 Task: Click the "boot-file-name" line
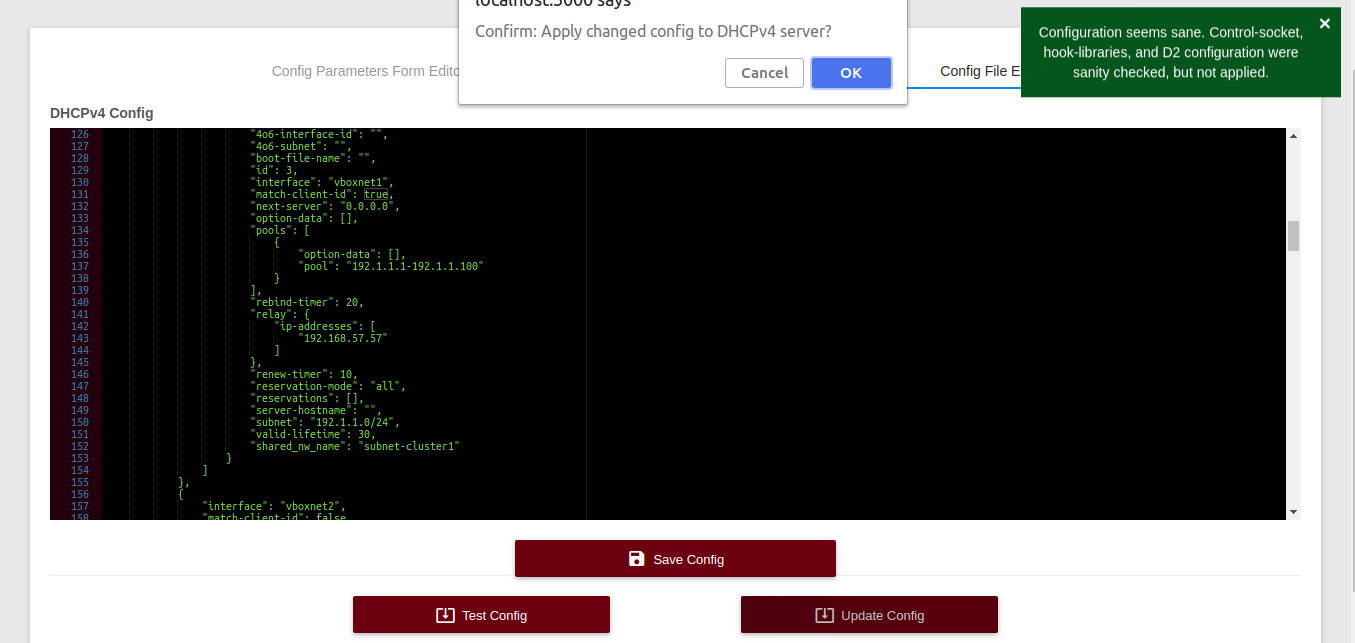pyautogui.click(x=313, y=158)
